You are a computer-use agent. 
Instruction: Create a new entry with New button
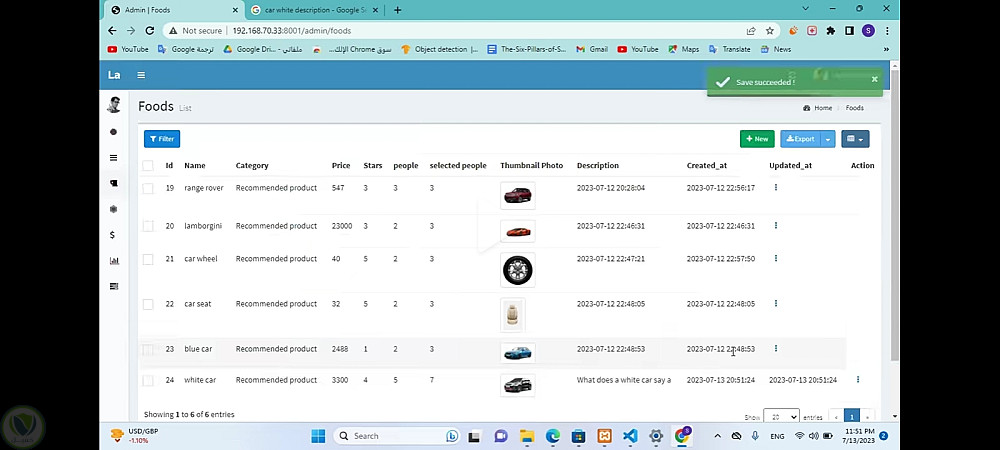click(x=757, y=139)
